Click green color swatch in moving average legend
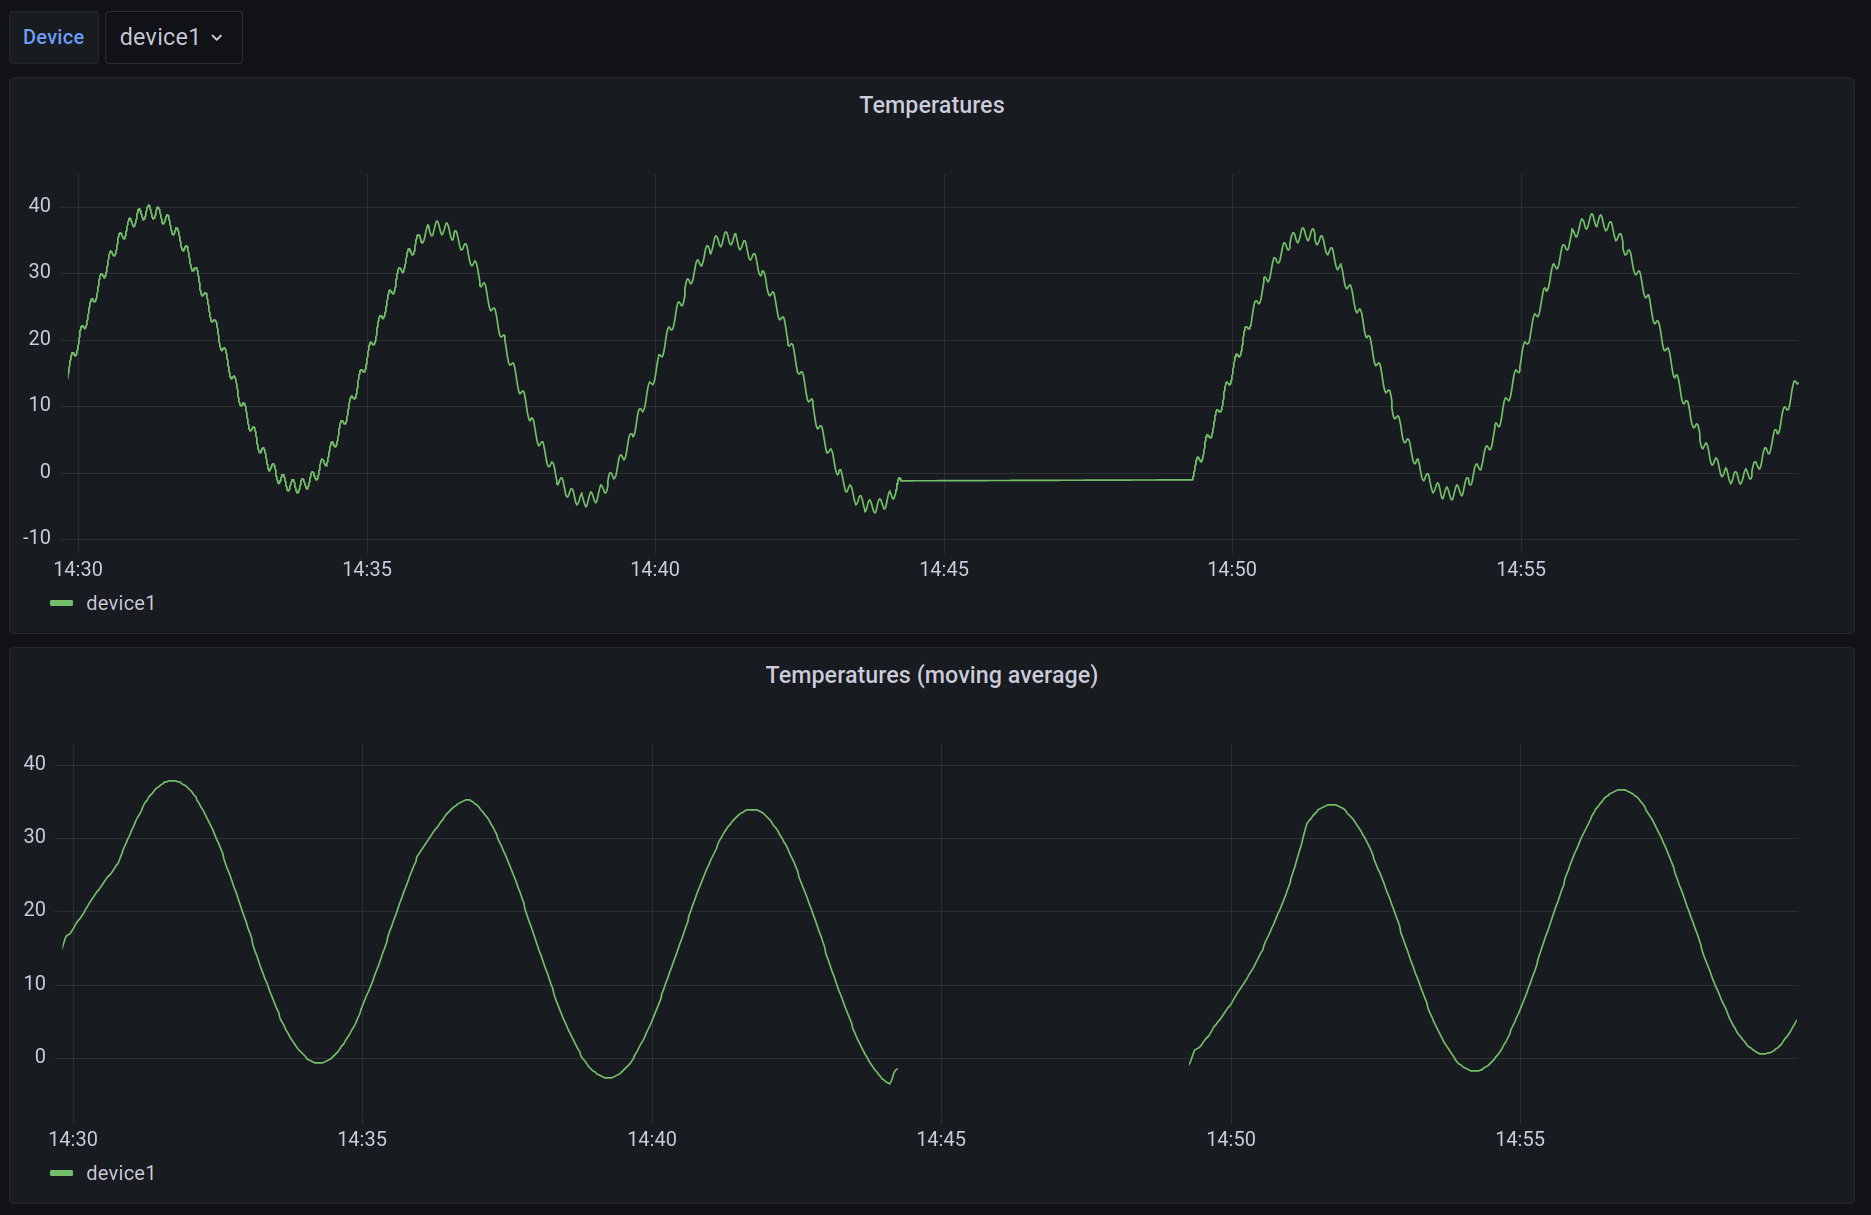This screenshot has height=1215, width=1871. tap(62, 1173)
